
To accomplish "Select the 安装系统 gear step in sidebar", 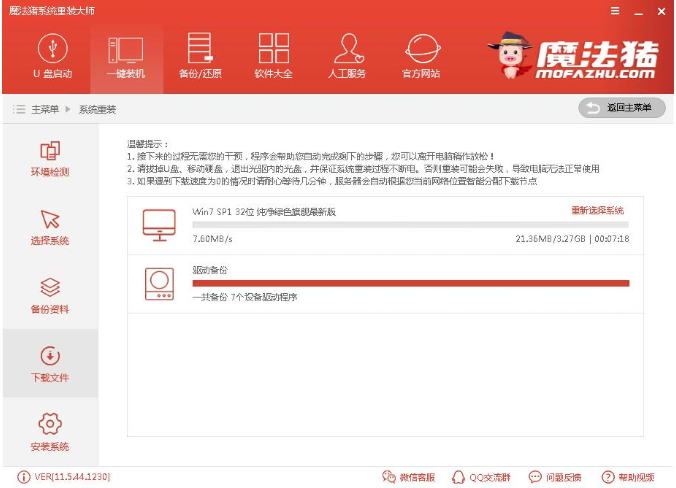I will pyautogui.click(x=50, y=432).
